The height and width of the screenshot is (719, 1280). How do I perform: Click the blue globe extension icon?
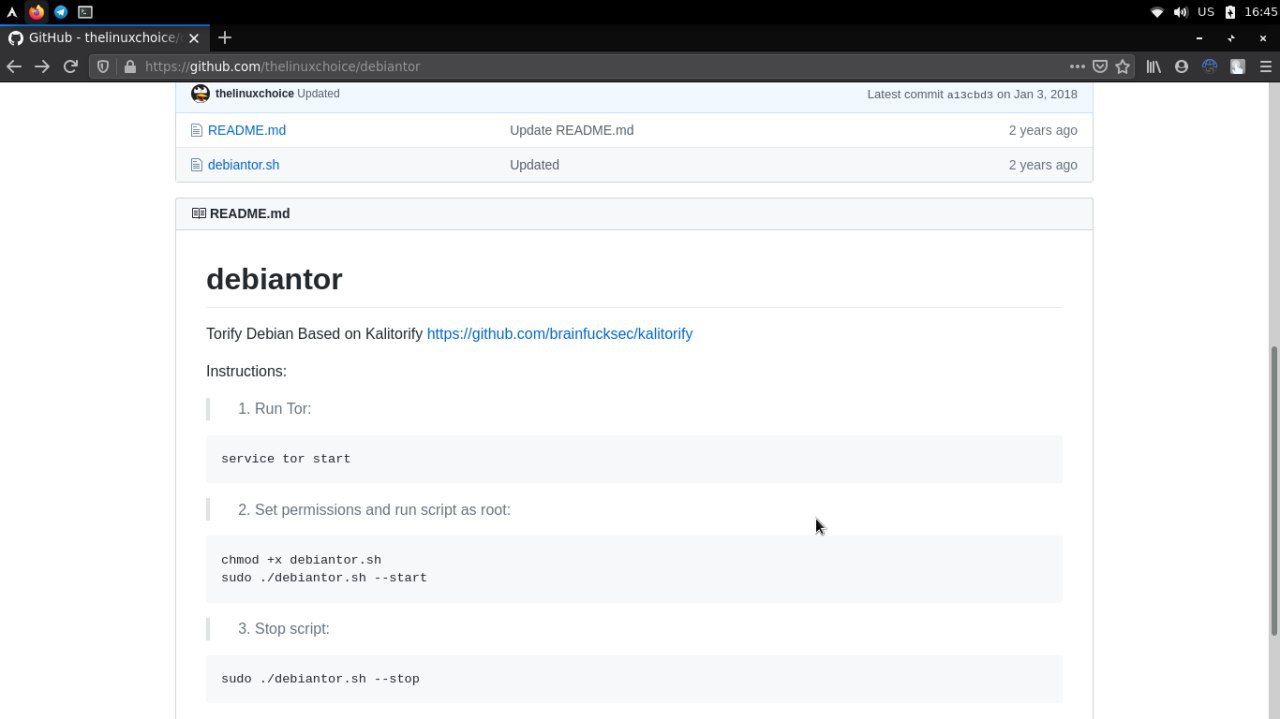(x=1209, y=66)
